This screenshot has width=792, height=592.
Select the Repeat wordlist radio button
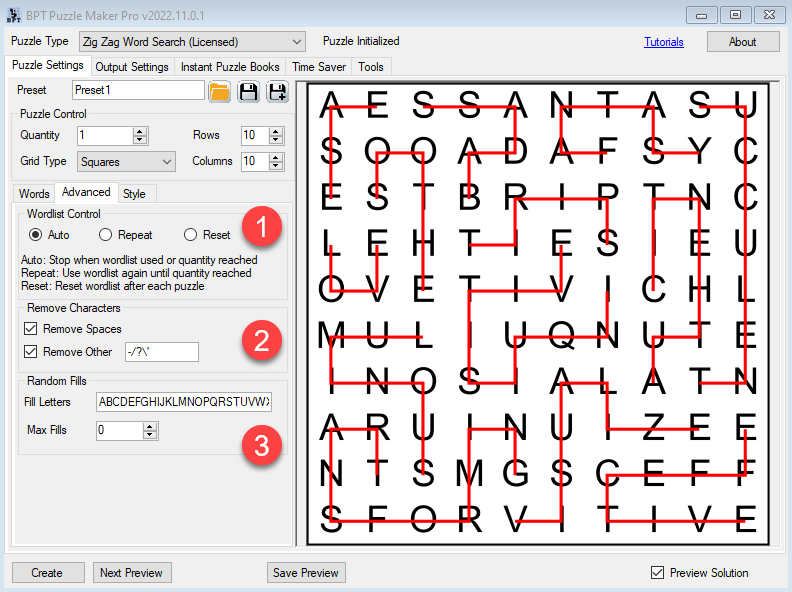pyautogui.click(x=106, y=235)
